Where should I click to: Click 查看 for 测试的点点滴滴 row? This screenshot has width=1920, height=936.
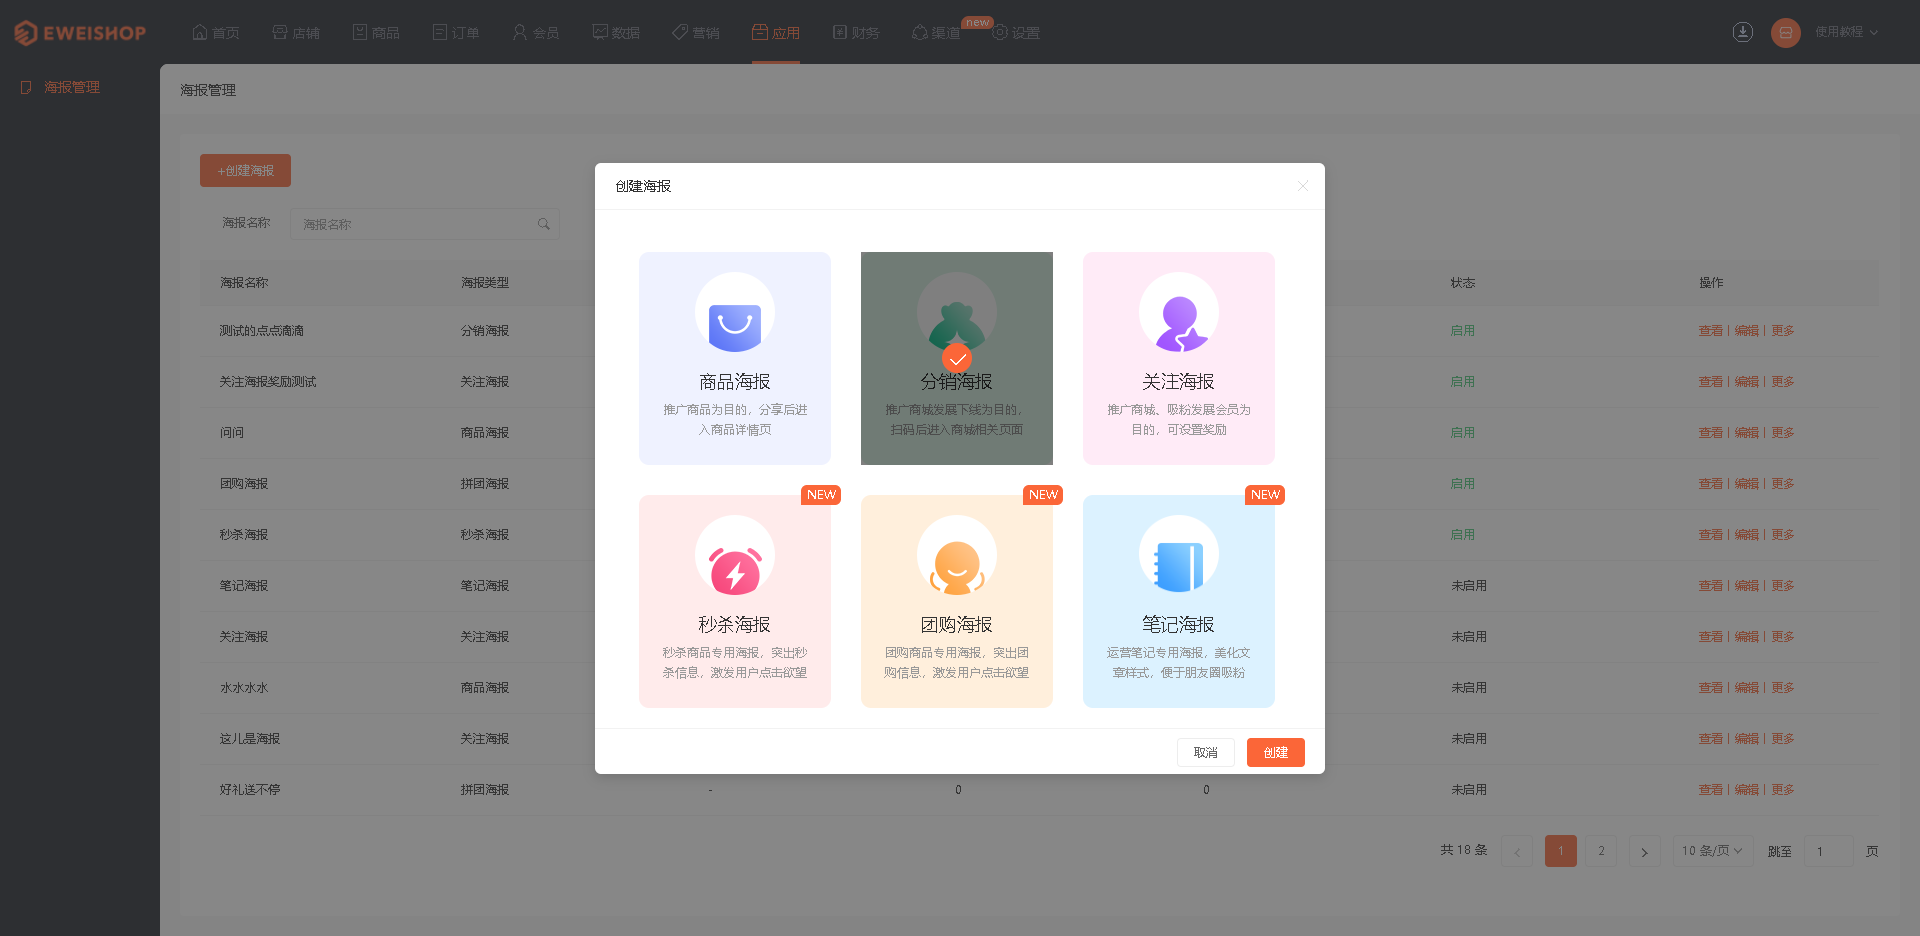click(x=1710, y=331)
